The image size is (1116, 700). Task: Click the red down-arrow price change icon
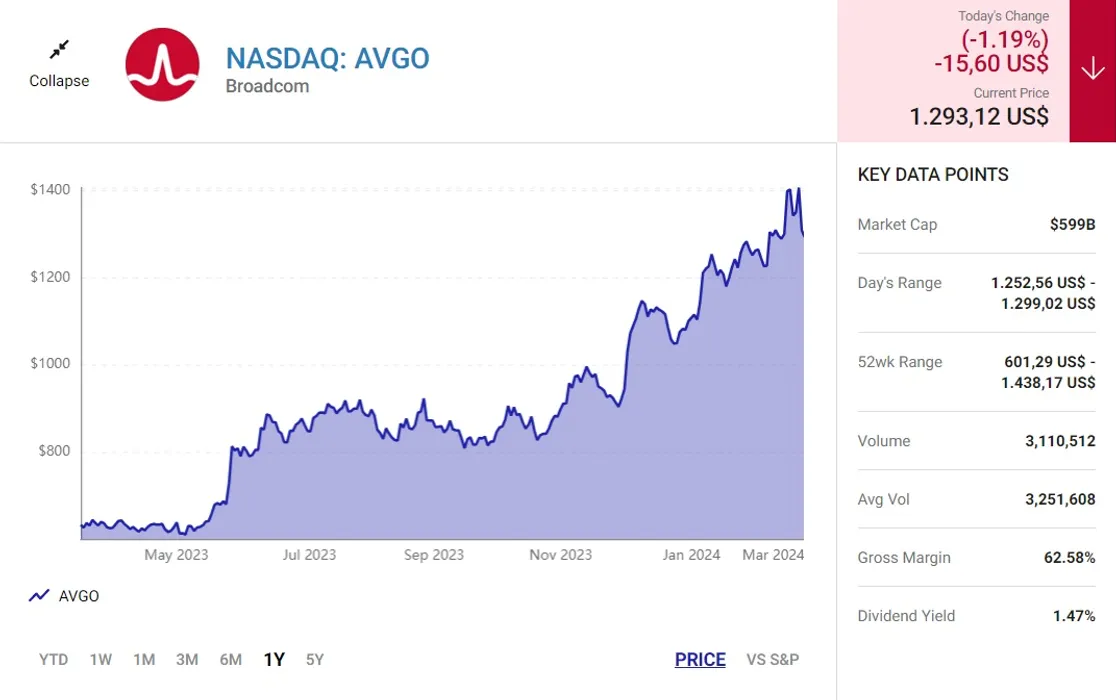coord(1092,69)
